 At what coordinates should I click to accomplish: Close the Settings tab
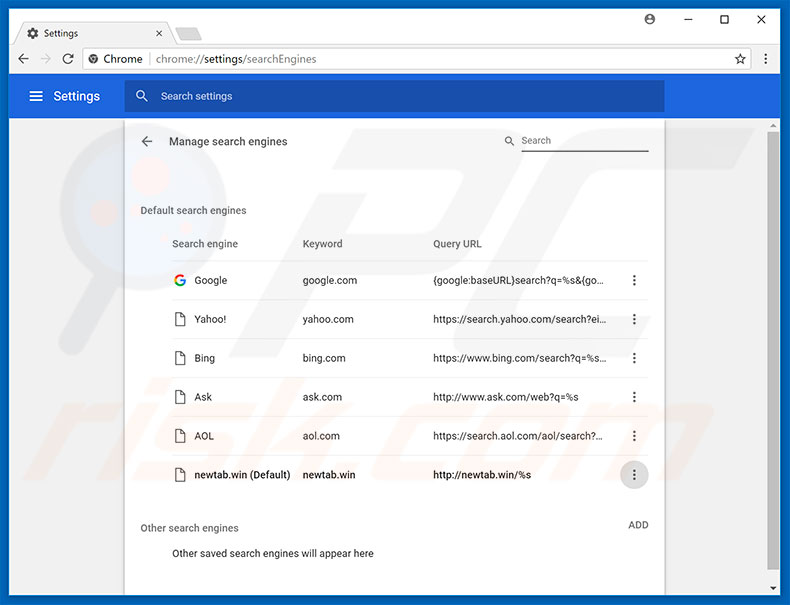click(x=159, y=33)
